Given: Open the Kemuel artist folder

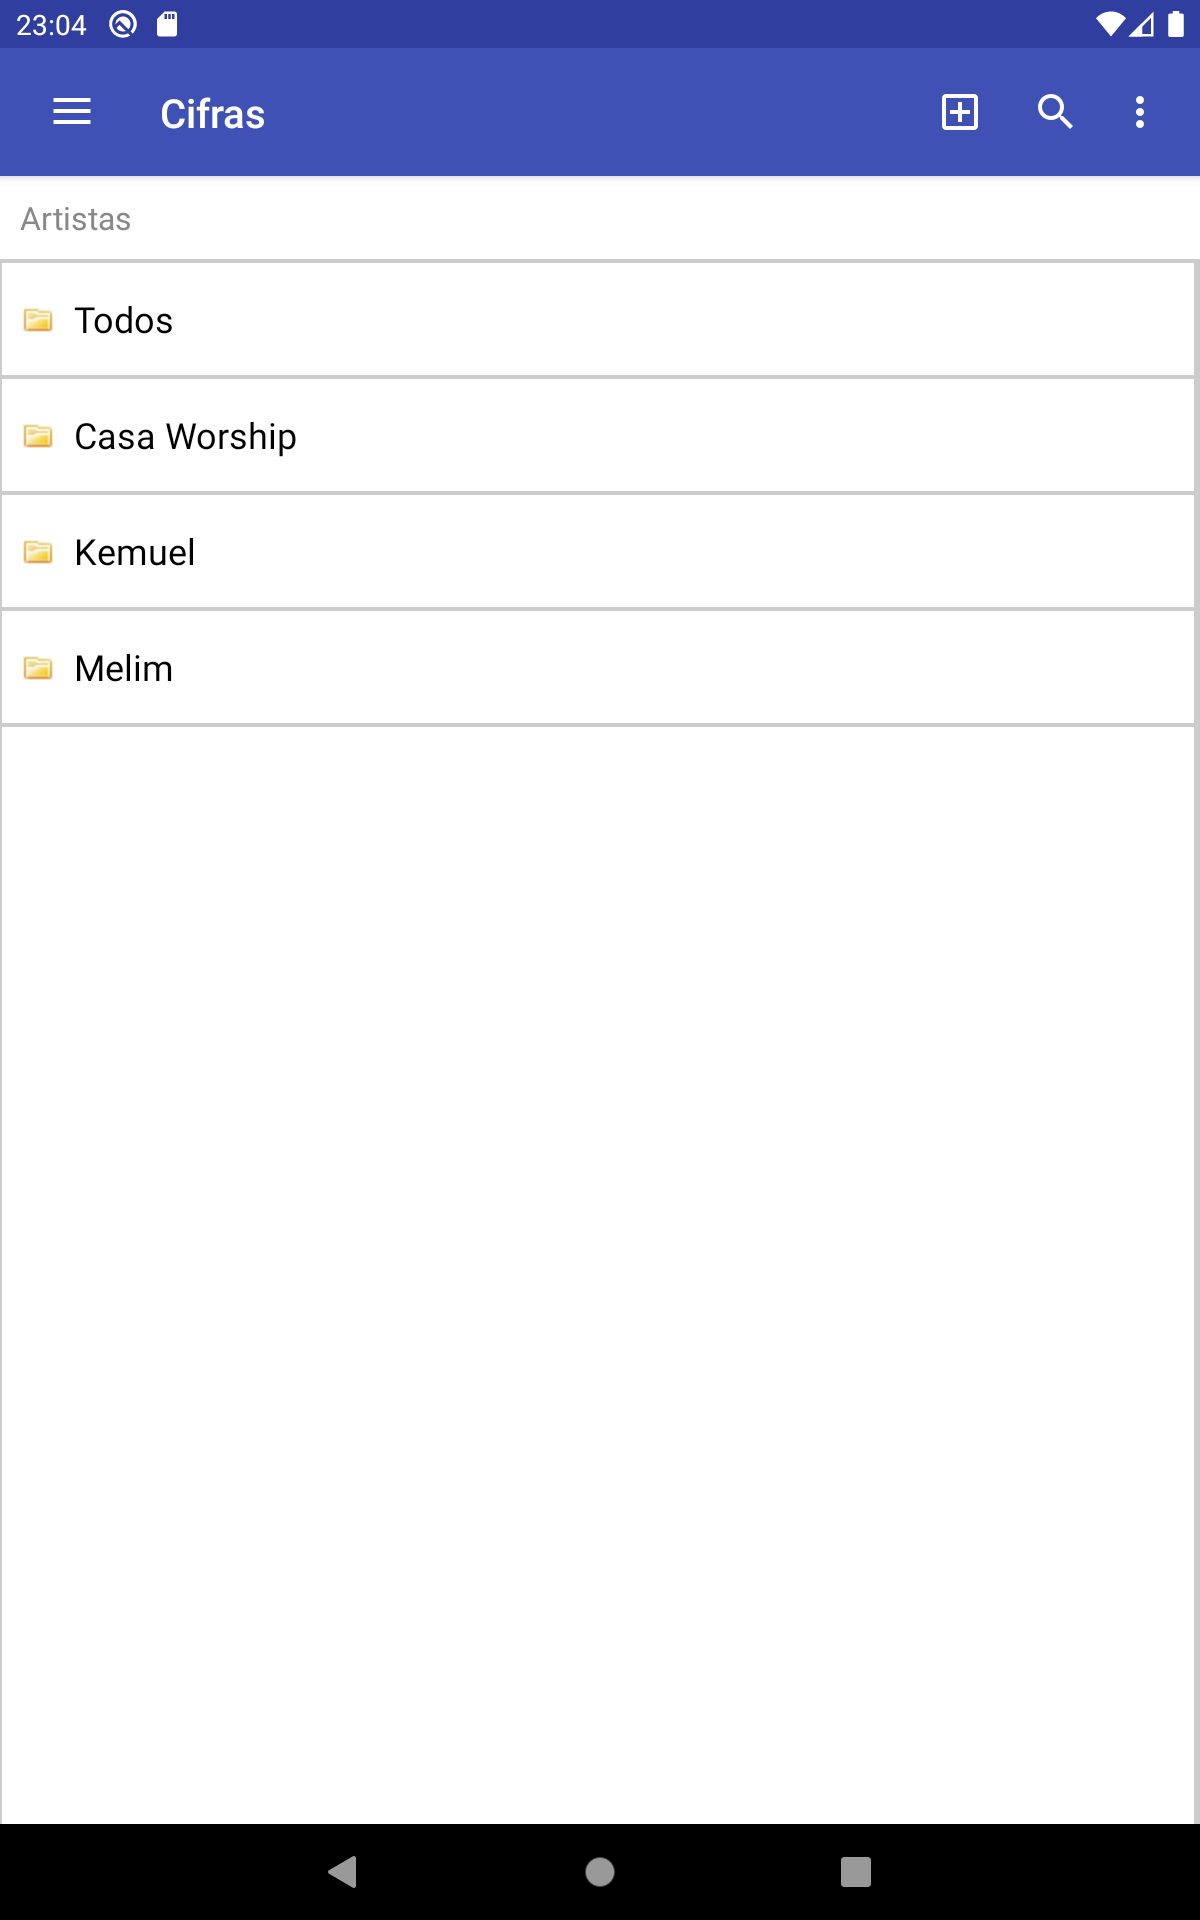Looking at the screenshot, I should coord(135,553).
